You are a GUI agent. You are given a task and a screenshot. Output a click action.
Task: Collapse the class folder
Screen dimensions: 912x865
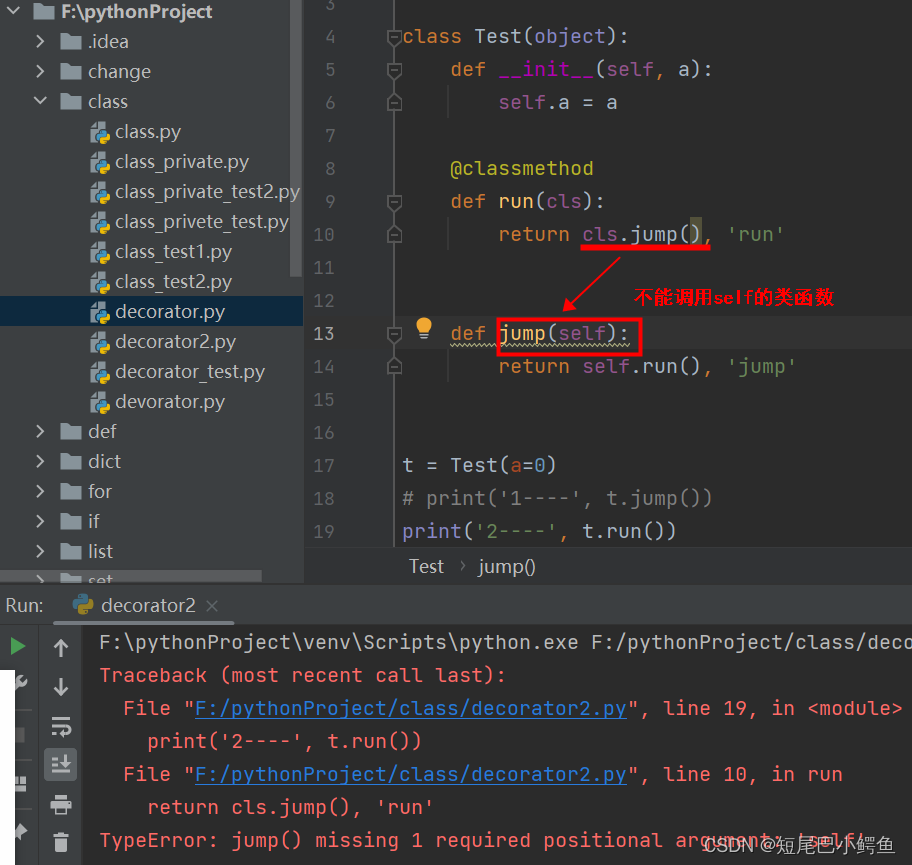click(x=40, y=101)
